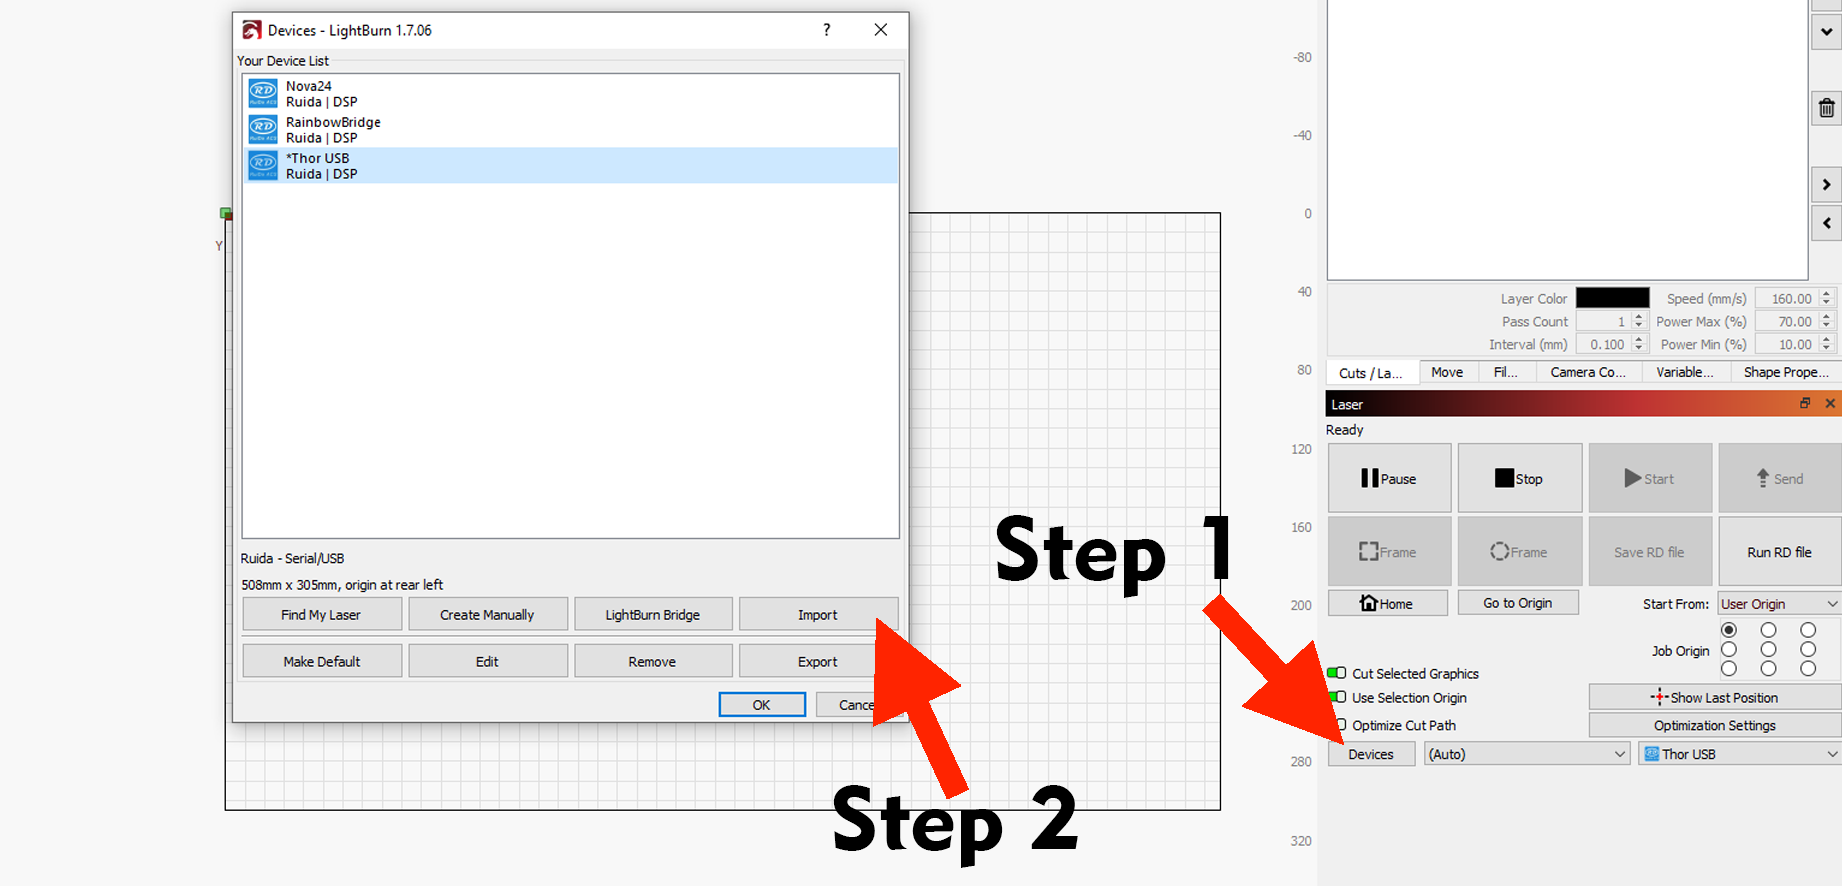Switch to Move tab

(x=1447, y=372)
